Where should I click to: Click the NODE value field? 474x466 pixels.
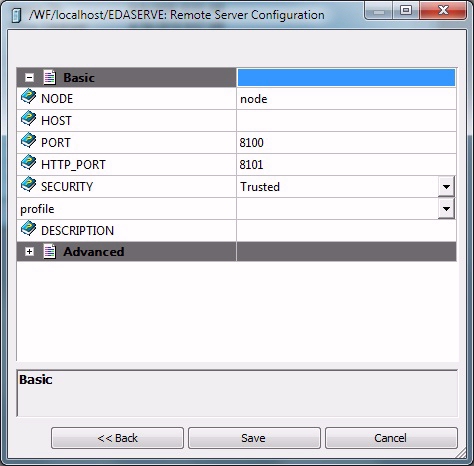point(346,99)
